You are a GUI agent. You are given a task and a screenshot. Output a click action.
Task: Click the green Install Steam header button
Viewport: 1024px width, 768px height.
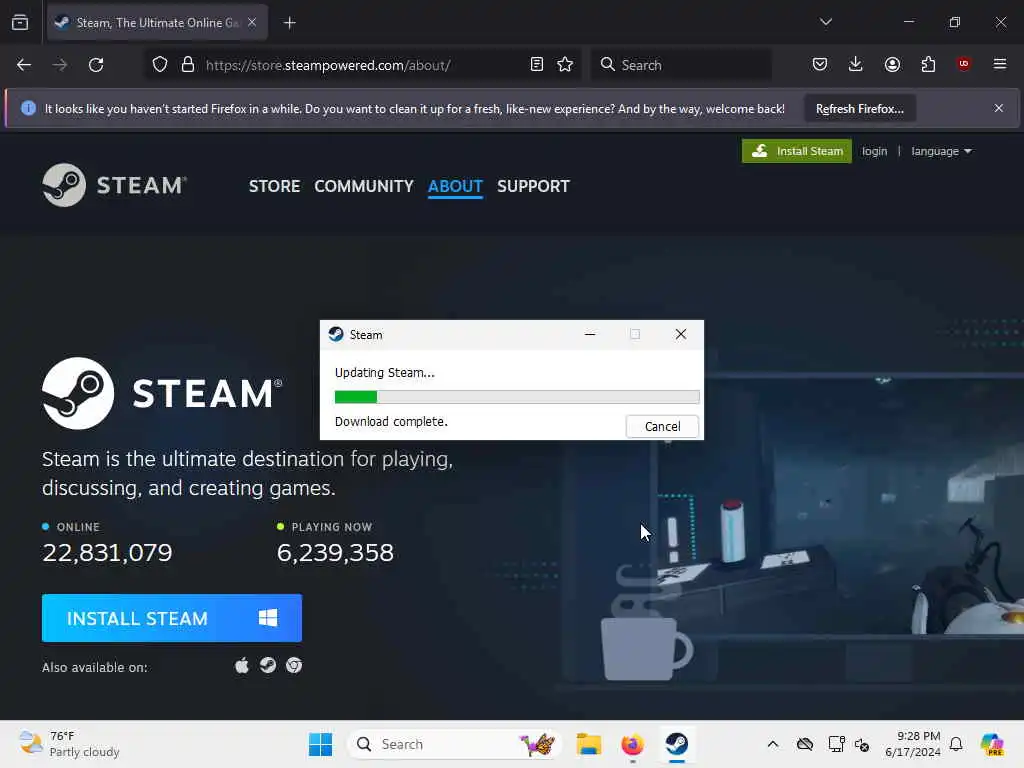click(x=797, y=151)
